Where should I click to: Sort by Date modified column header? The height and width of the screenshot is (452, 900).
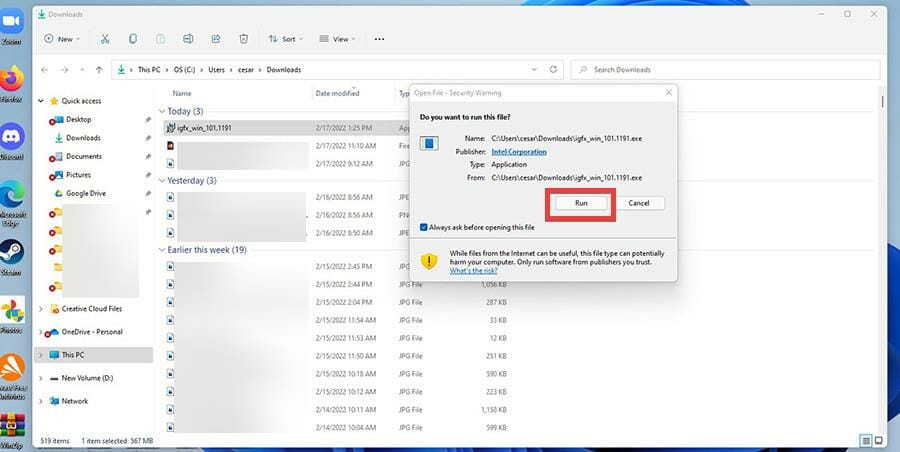click(338, 93)
